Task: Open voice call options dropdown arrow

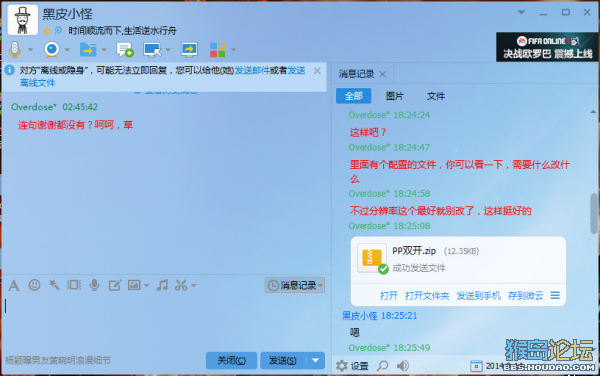Action: pos(30,50)
